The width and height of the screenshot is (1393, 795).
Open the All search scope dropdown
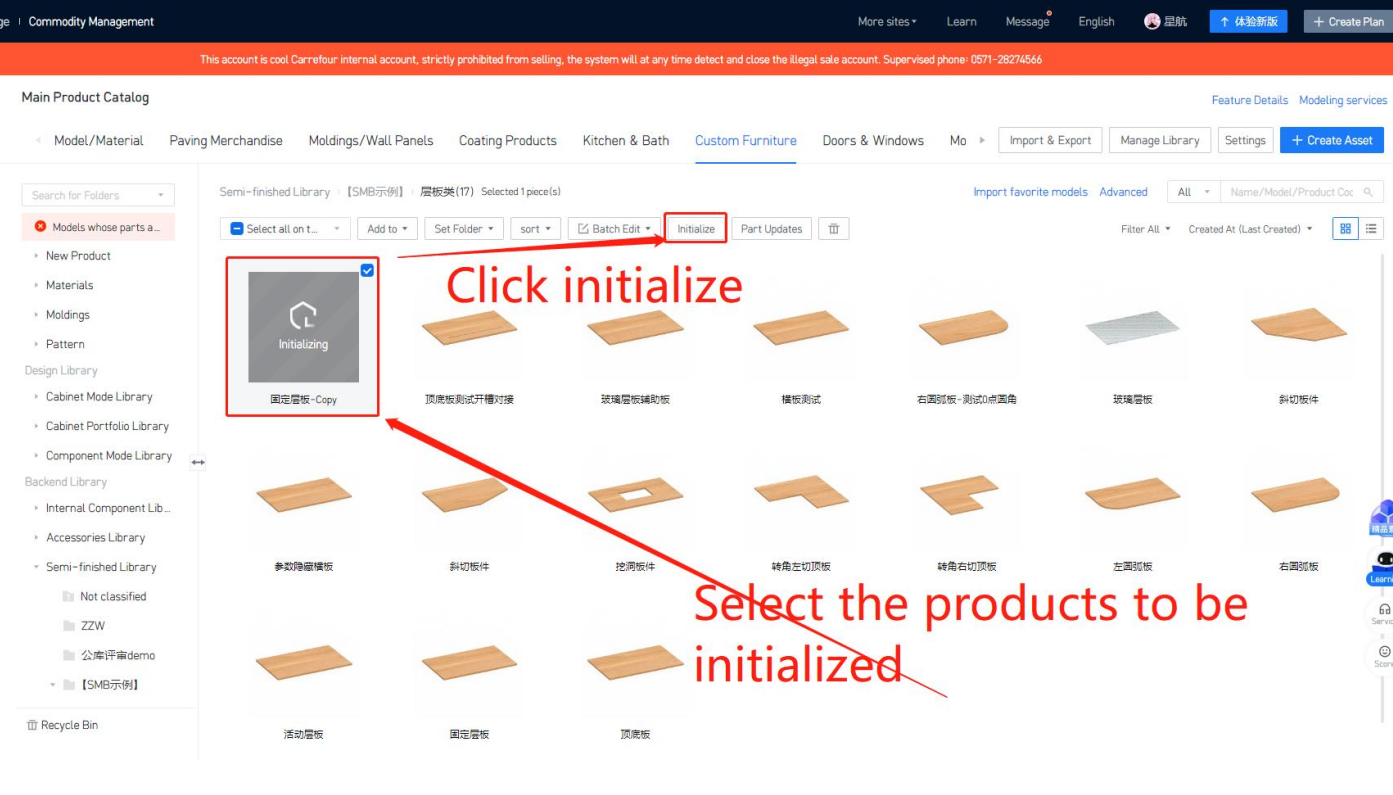point(1194,192)
